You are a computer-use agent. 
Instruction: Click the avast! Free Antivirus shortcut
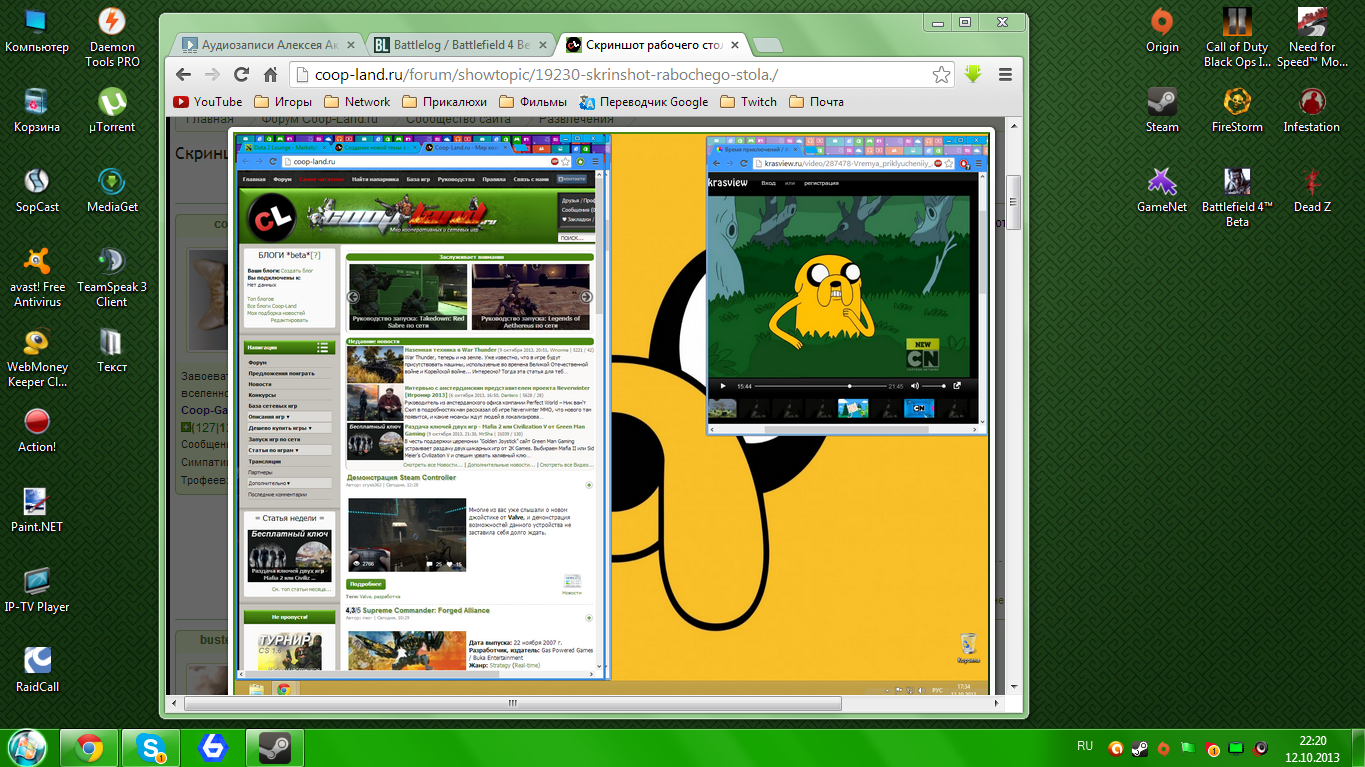coord(37,278)
